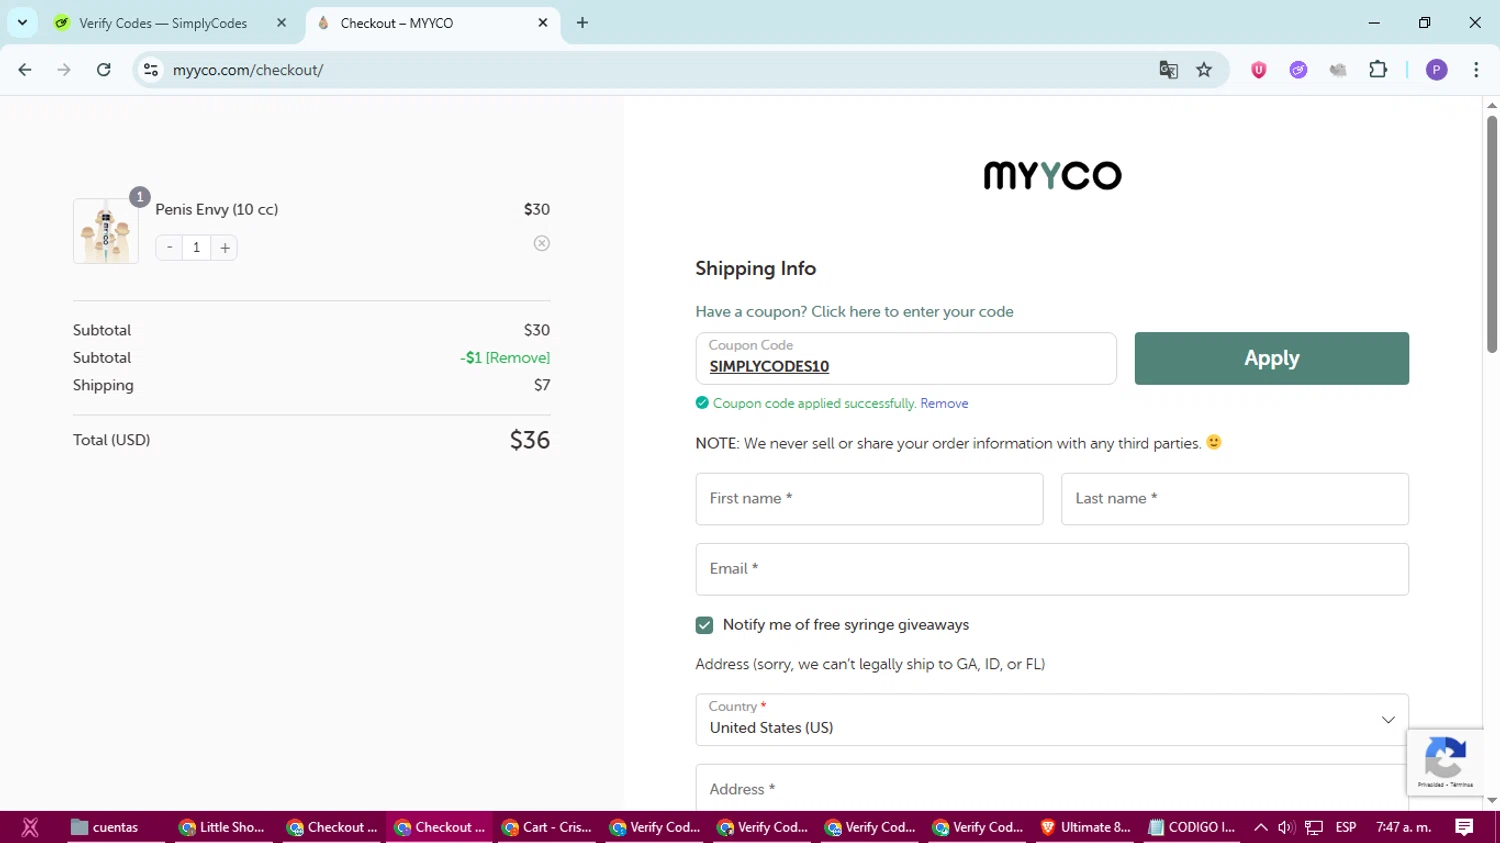Click the gray cloud extension icon
The height and width of the screenshot is (843, 1500).
pyautogui.click(x=1338, y=70)
